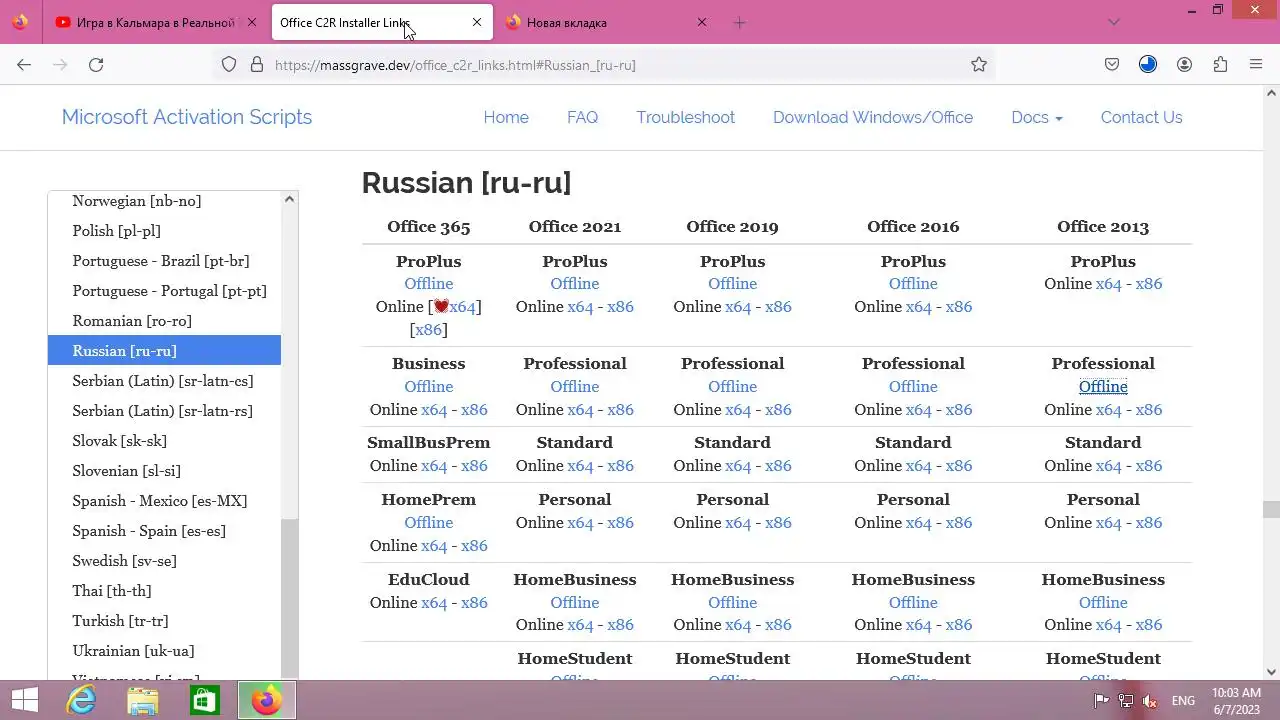The height and width of the screenshot is (720, 1280).
Task: Select Slovak [sk-sk] in sidebar
Action: pos(120,441)
